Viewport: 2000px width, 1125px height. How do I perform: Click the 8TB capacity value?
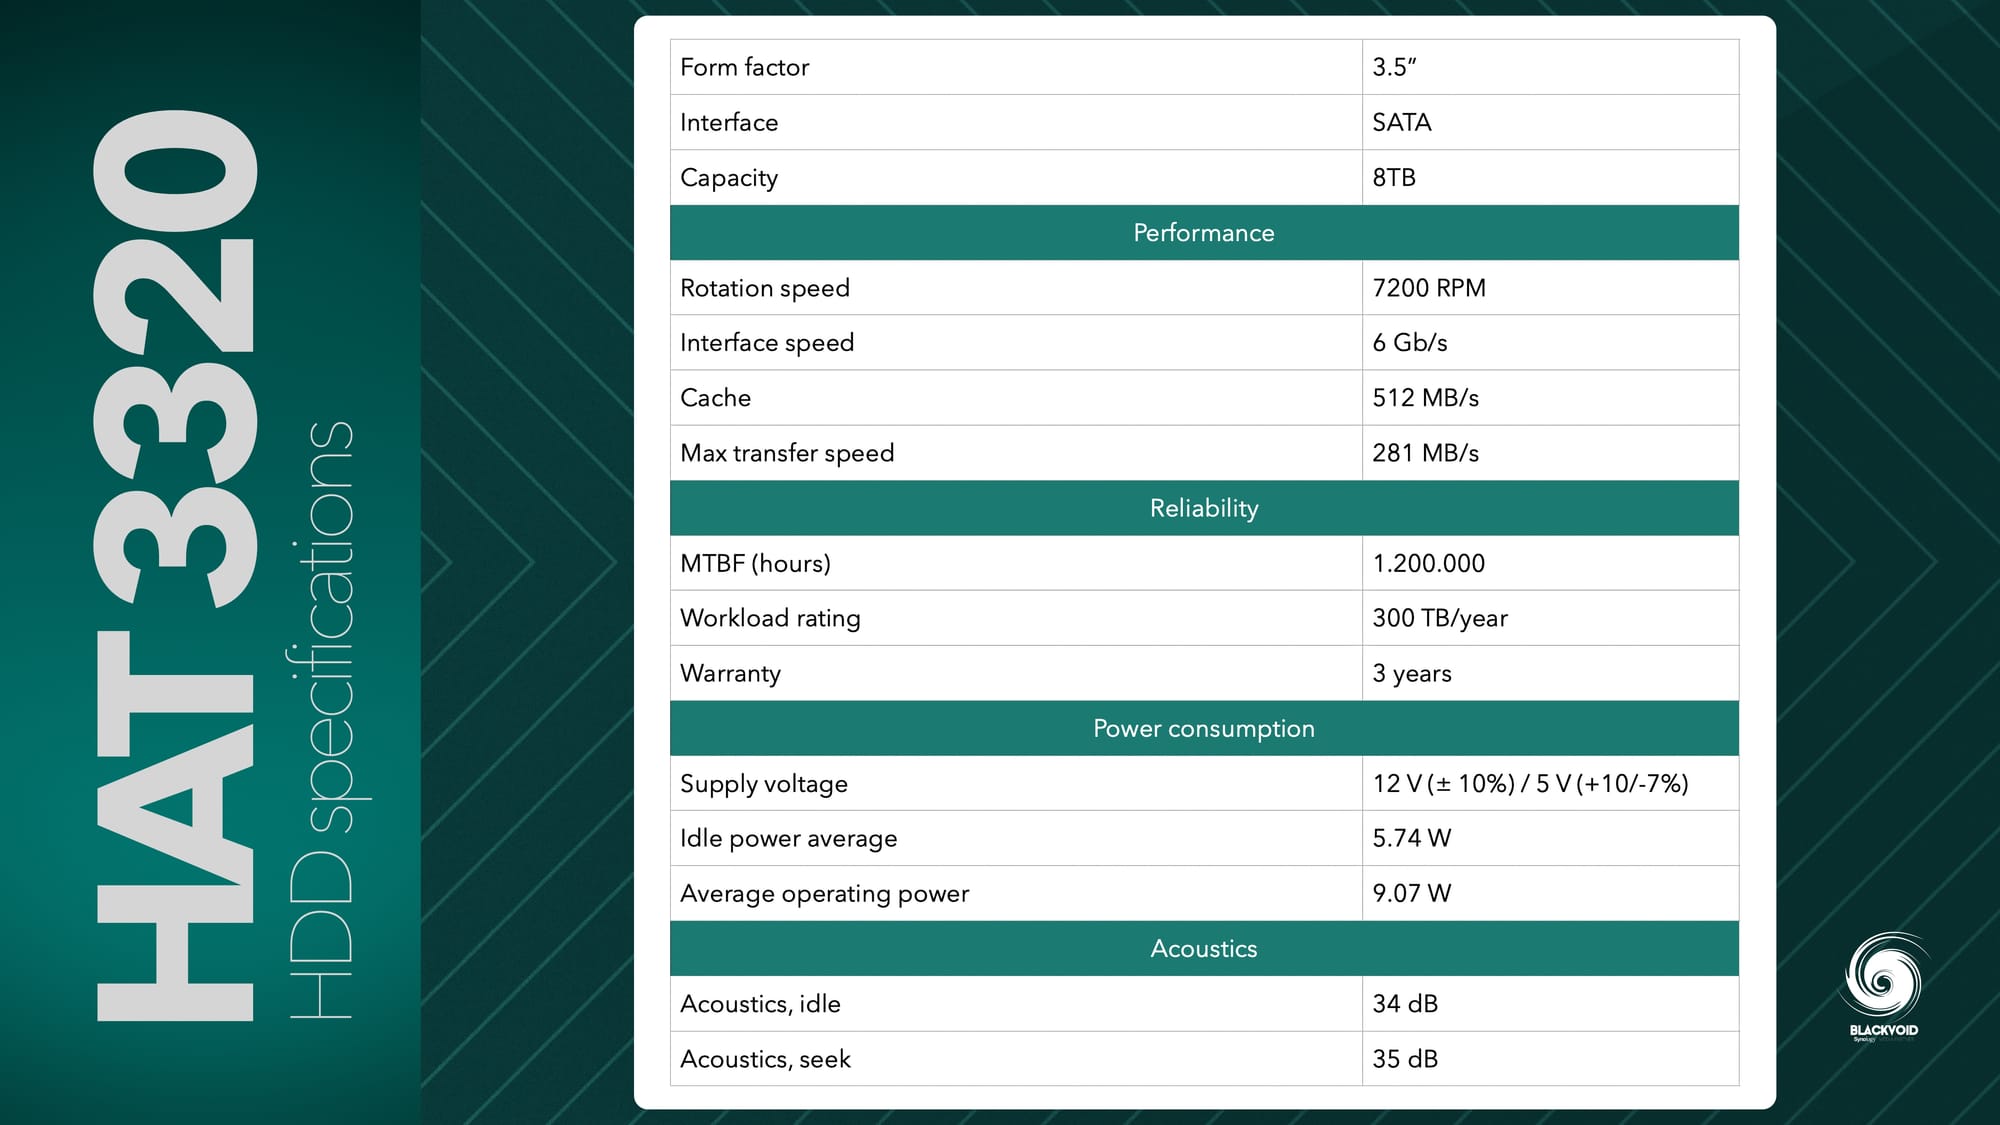1394,177
